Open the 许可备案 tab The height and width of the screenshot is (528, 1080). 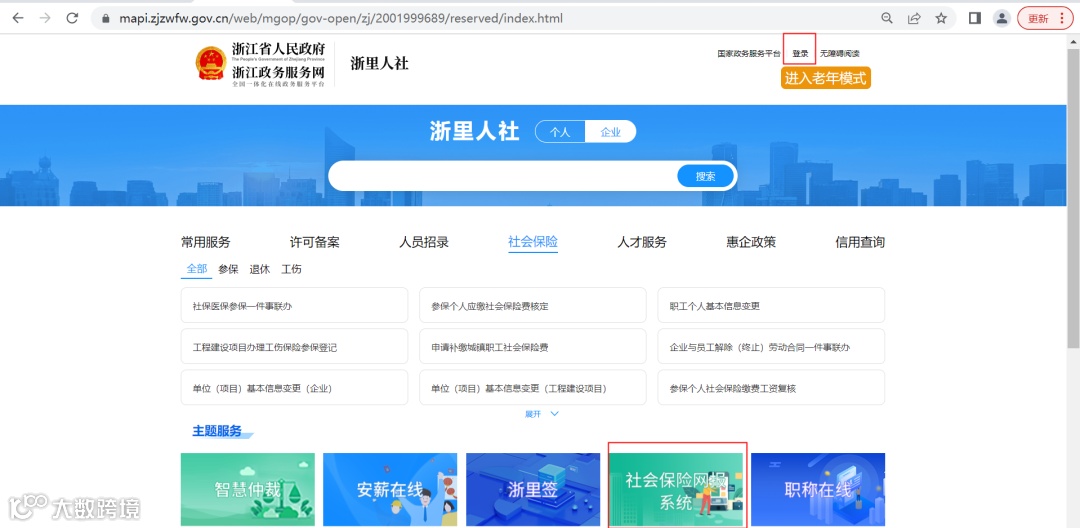tap(314, 242)
